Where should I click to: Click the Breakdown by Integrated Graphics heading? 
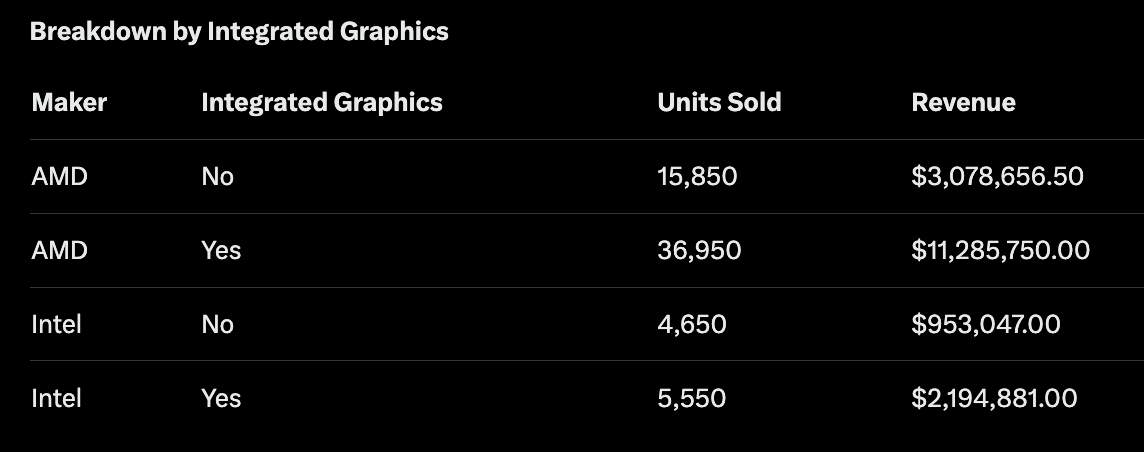tap(239, 32)
